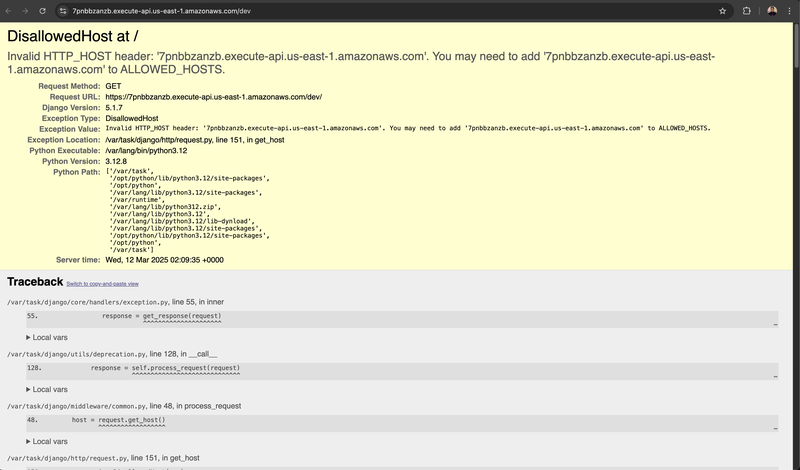This screenshot has height=470, width=800.
Task: Click the /var/task/django/utils/deprecation.py file path
Action: tap(77, 354)
